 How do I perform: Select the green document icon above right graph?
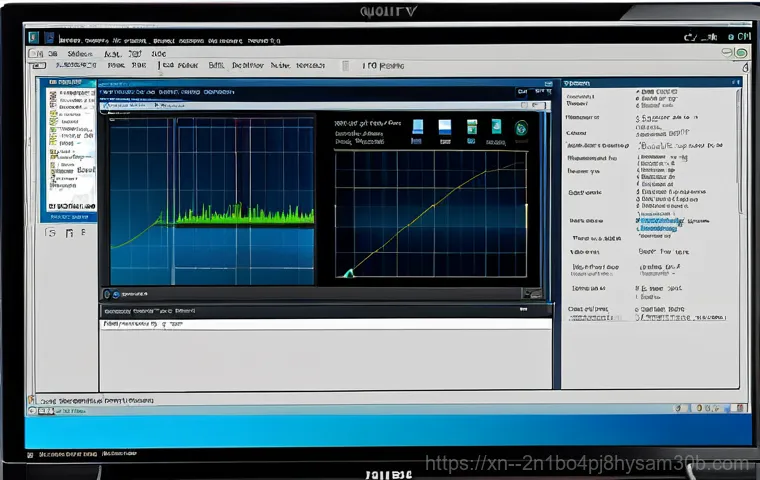click(470, 127)
